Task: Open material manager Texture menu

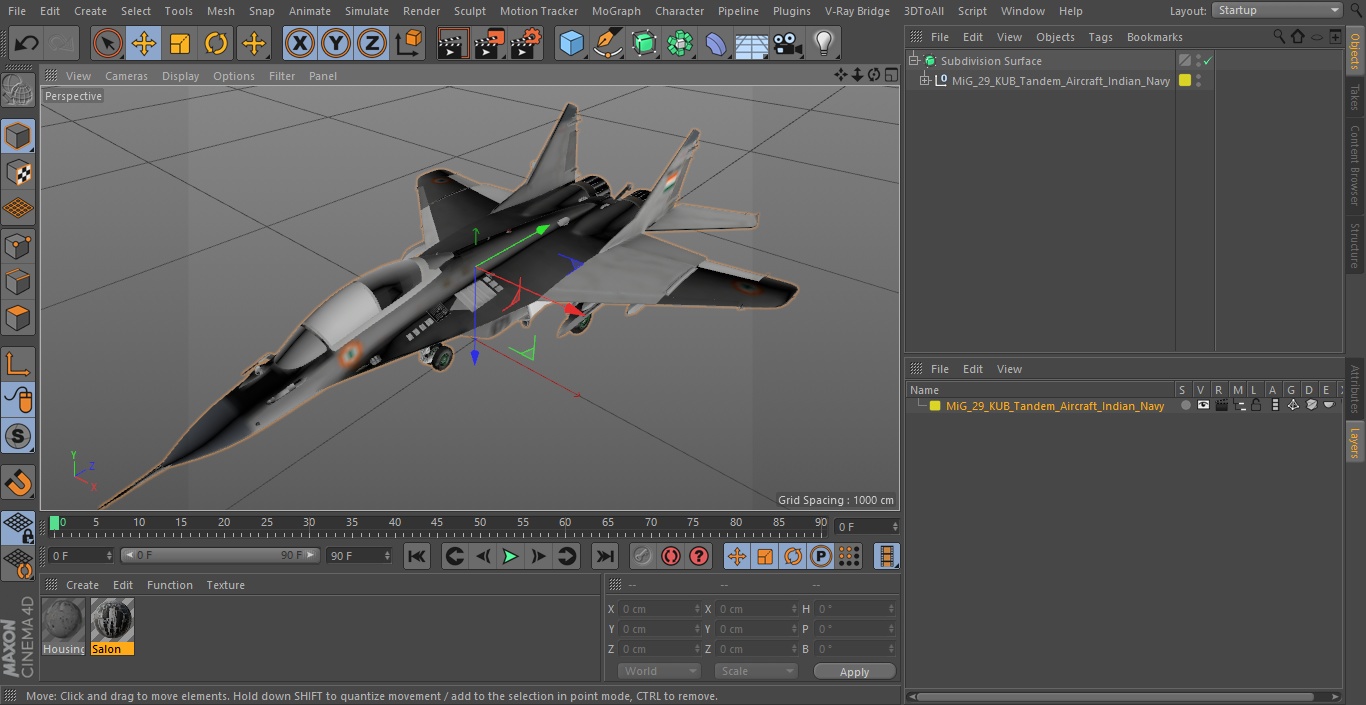Action: [225, 585]
